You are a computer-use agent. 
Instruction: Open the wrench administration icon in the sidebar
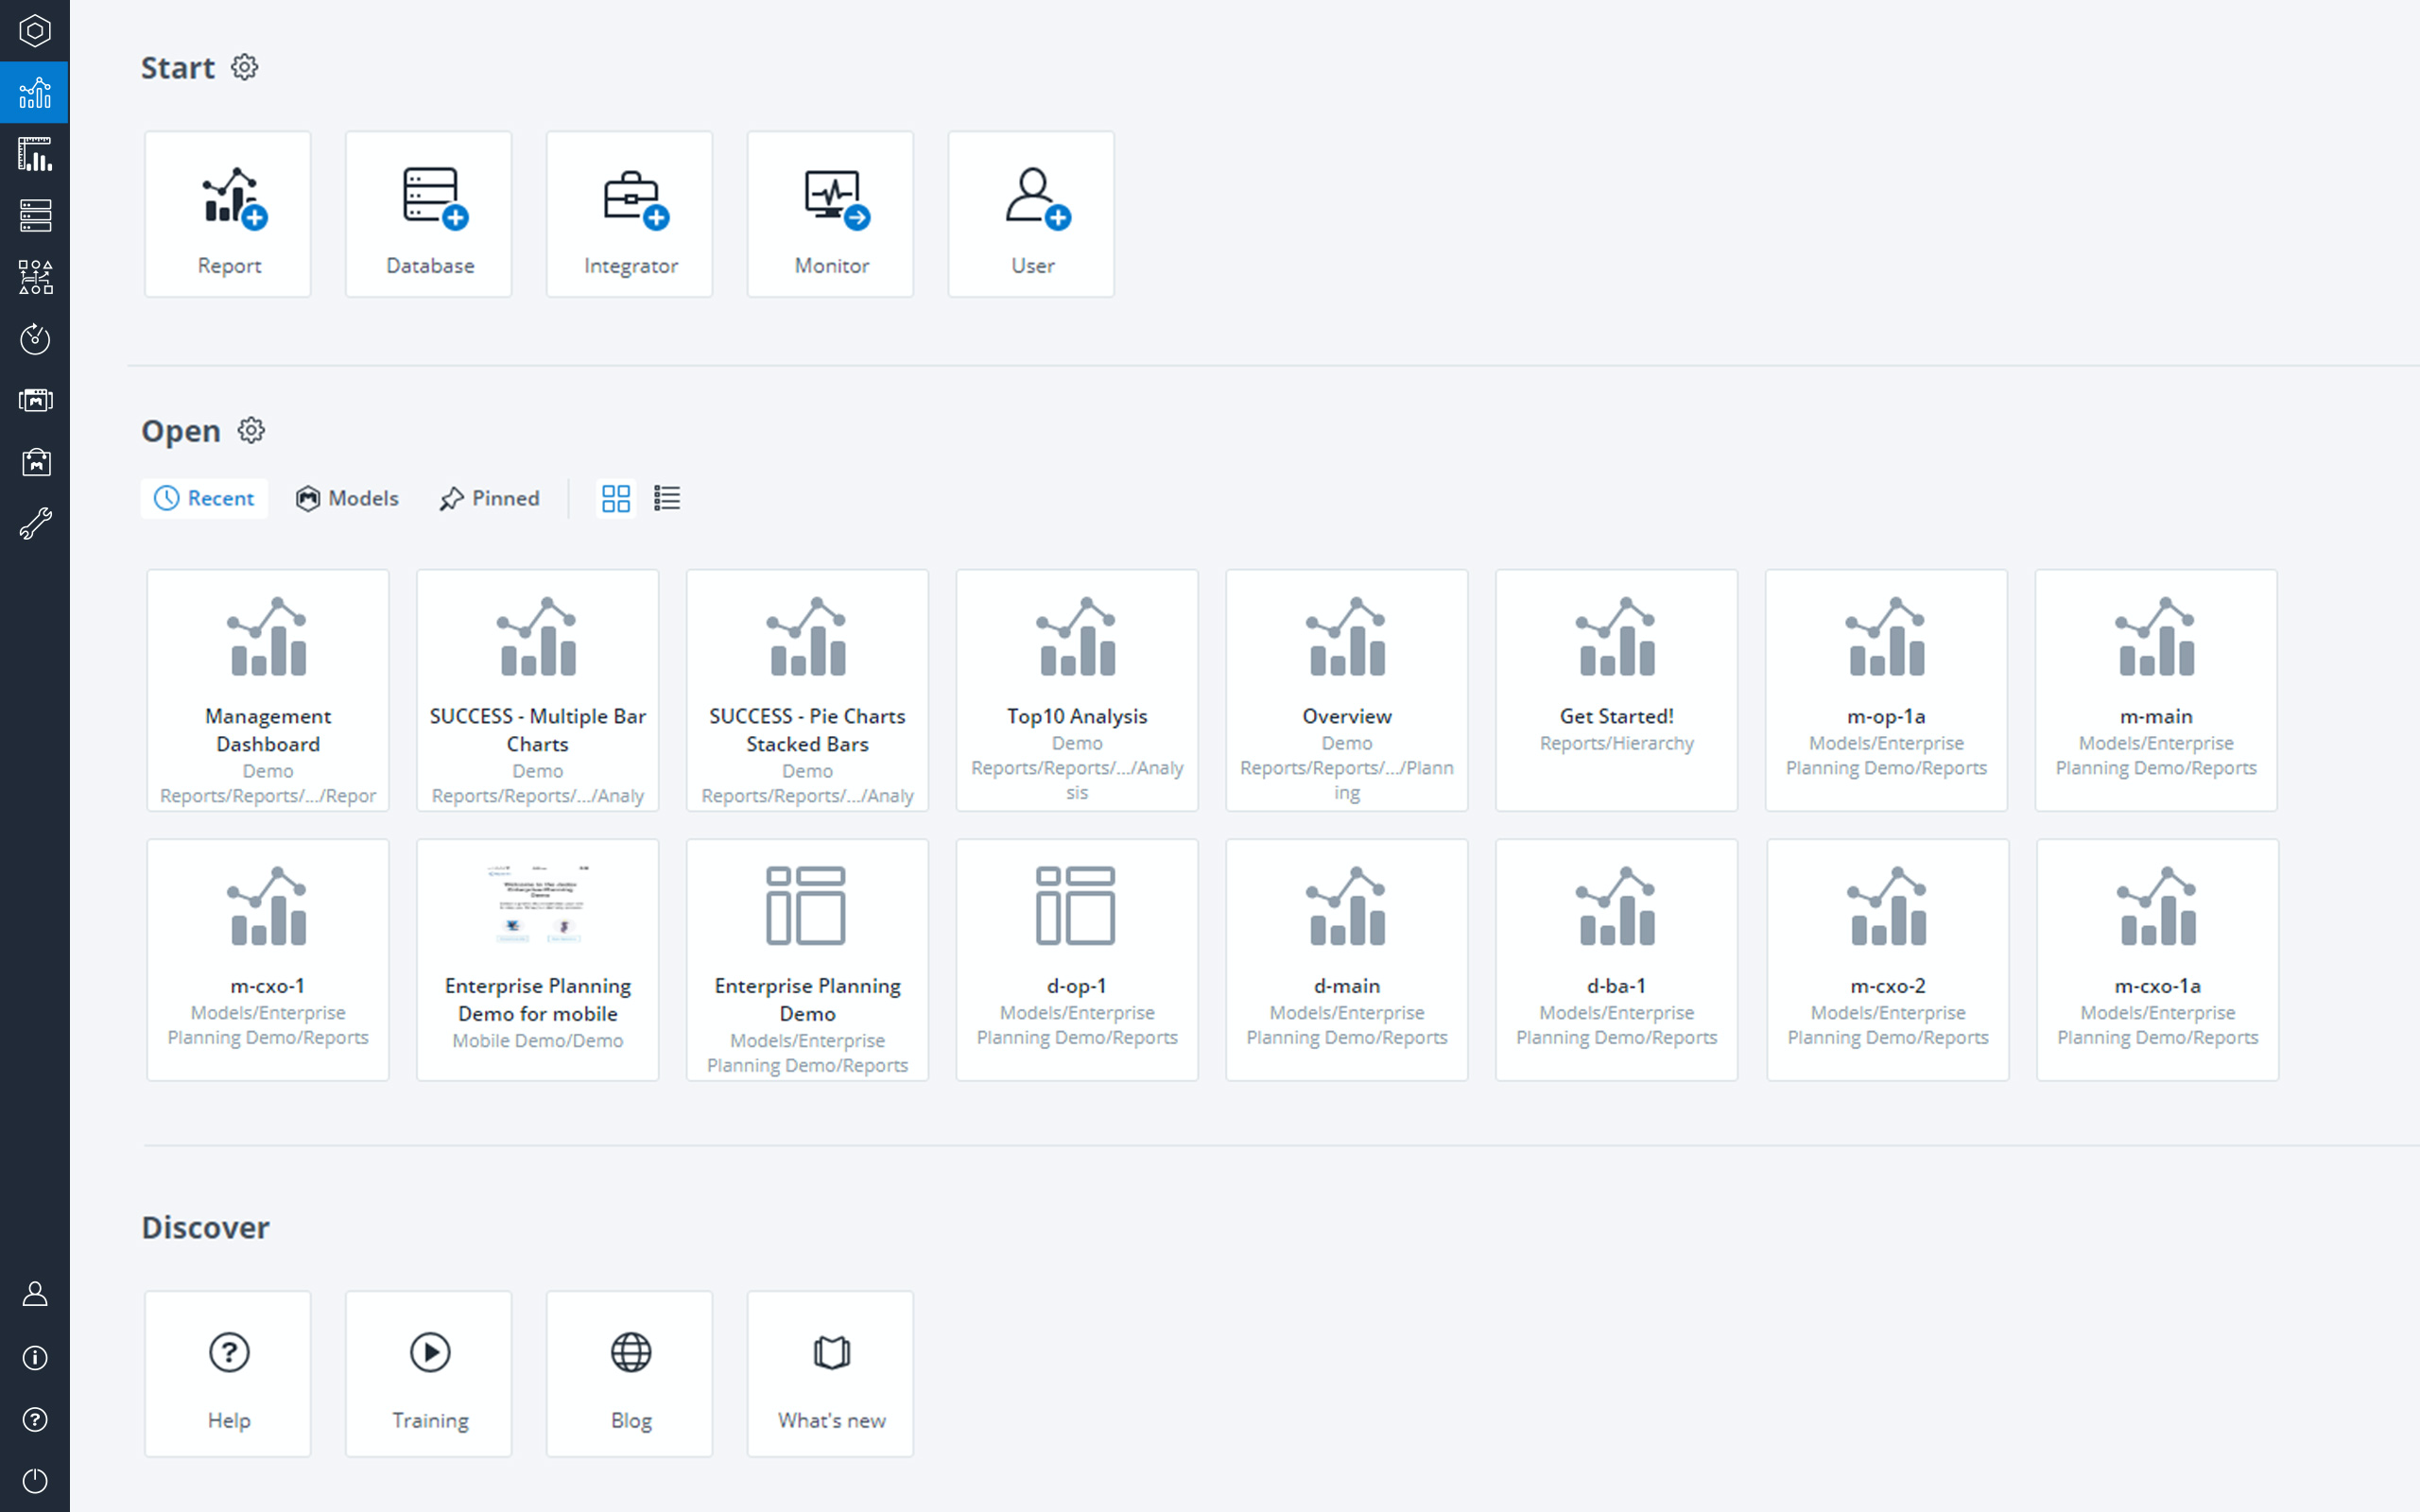click(35, 523)
